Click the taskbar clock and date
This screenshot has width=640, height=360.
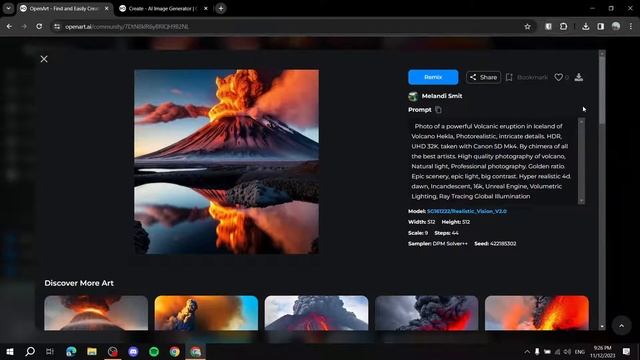tap(602, 351)
